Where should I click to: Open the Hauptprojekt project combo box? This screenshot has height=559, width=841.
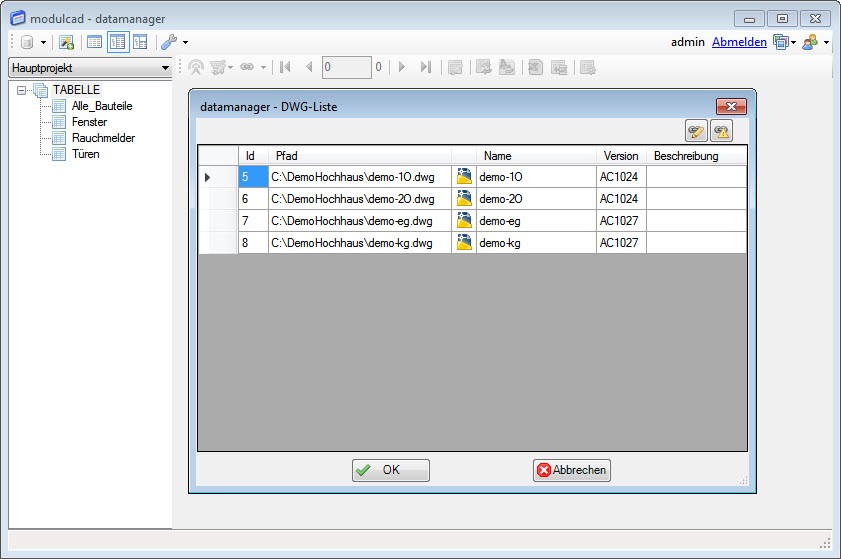point(90,68)
